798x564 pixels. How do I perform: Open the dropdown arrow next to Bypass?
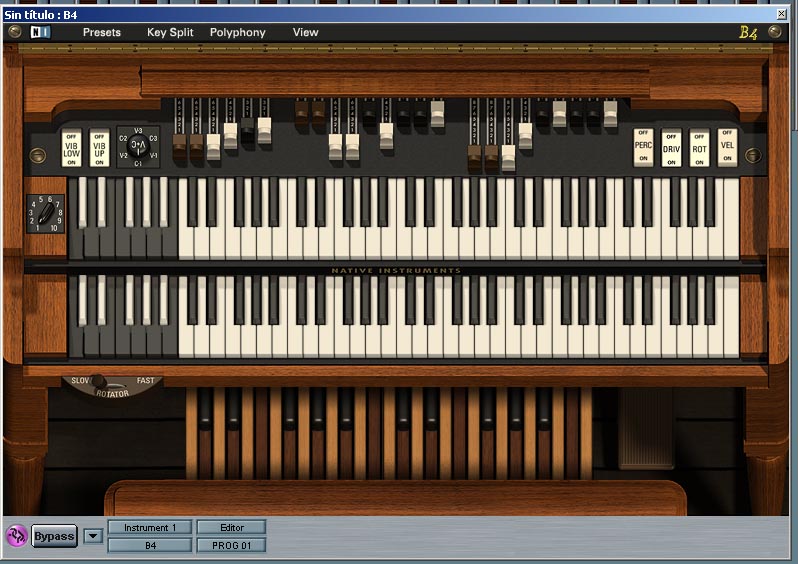pos(93,536)
